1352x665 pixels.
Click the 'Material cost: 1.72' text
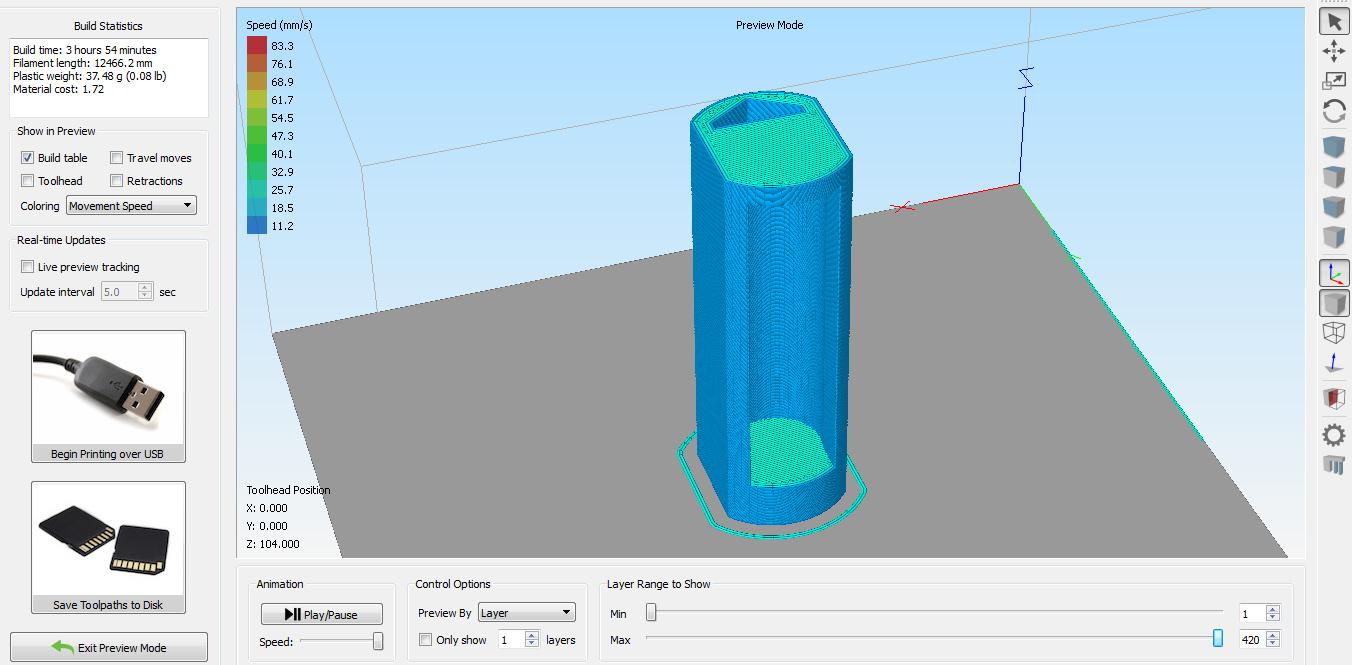58,89
